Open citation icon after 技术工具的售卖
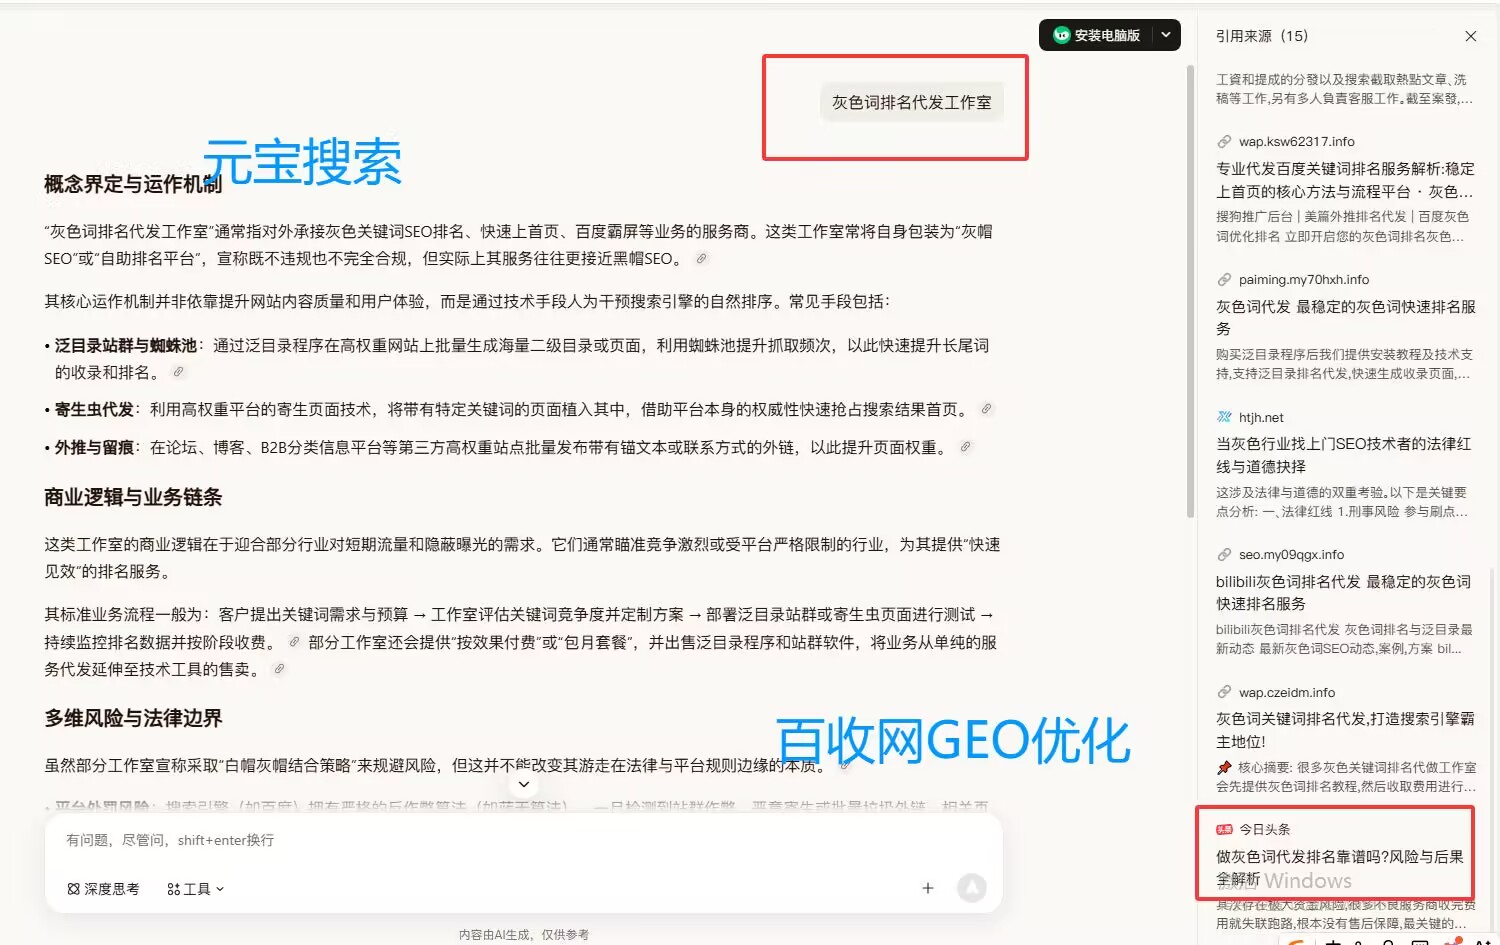The width and height of the screenshot is (1500, 945). coord(279,669)
